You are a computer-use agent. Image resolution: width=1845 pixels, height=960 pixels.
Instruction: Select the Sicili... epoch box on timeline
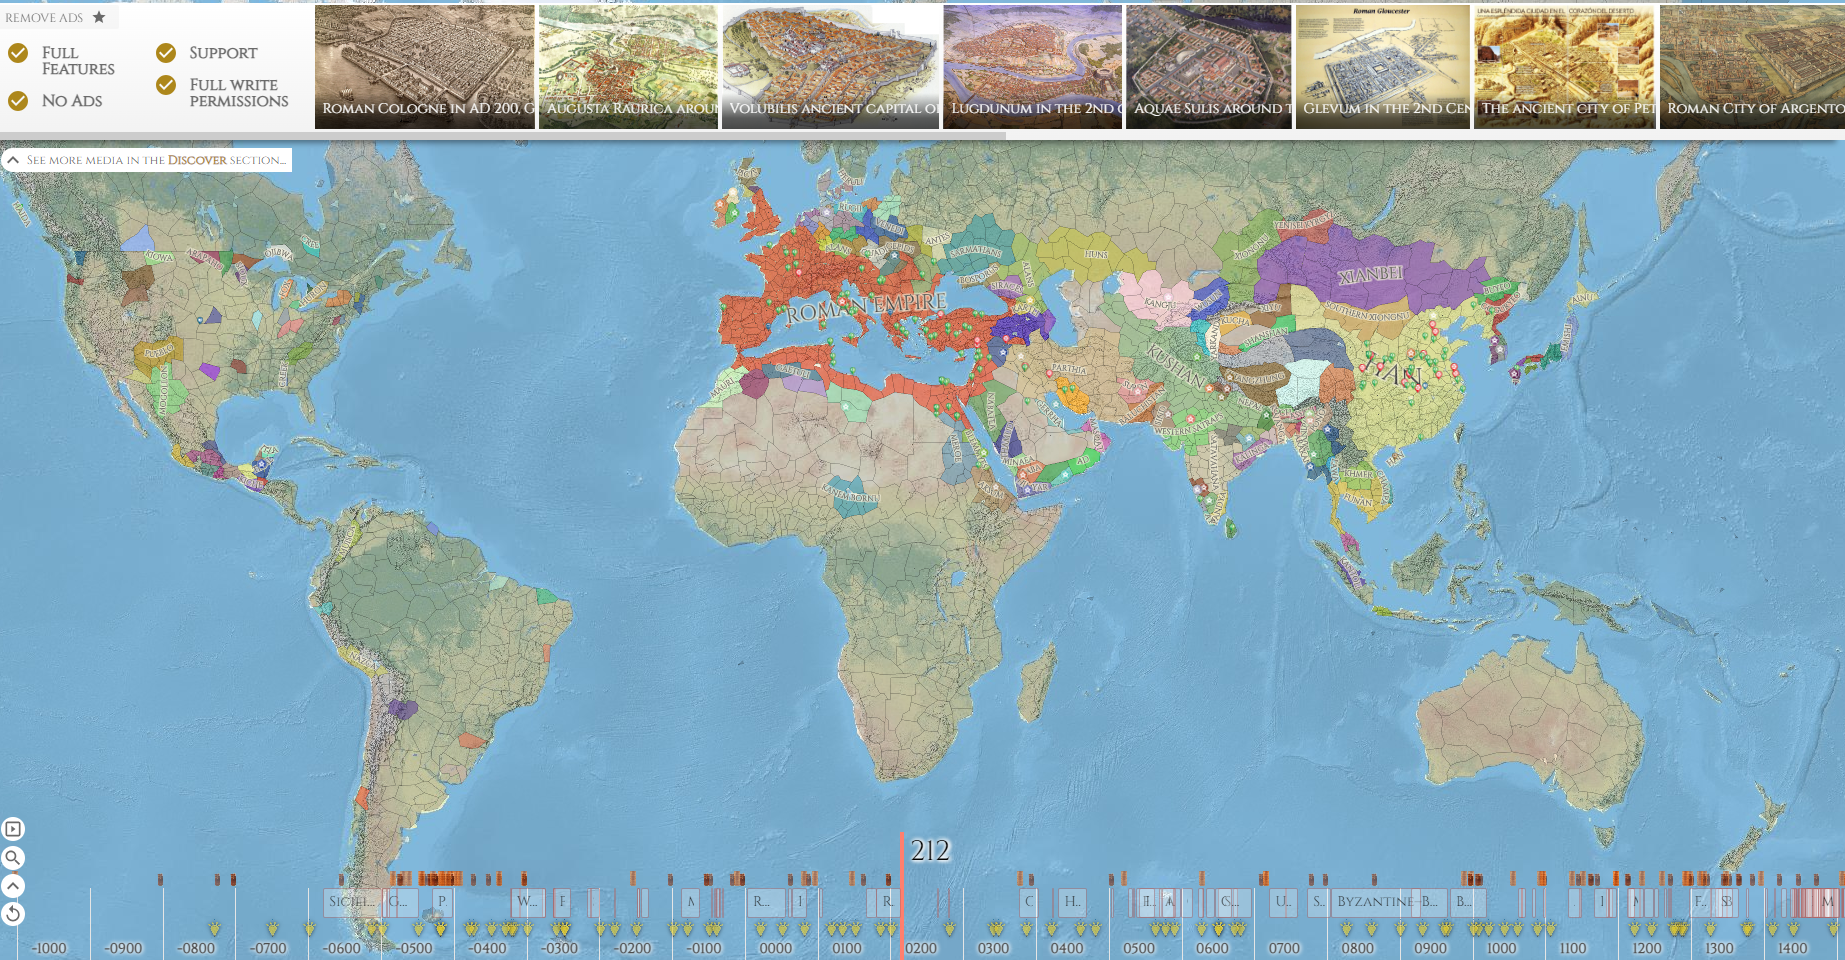click(x=352, y=902)
